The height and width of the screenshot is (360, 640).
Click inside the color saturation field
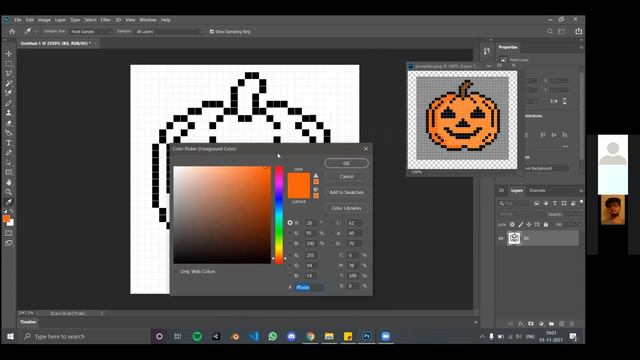click(x=222, y=215)
